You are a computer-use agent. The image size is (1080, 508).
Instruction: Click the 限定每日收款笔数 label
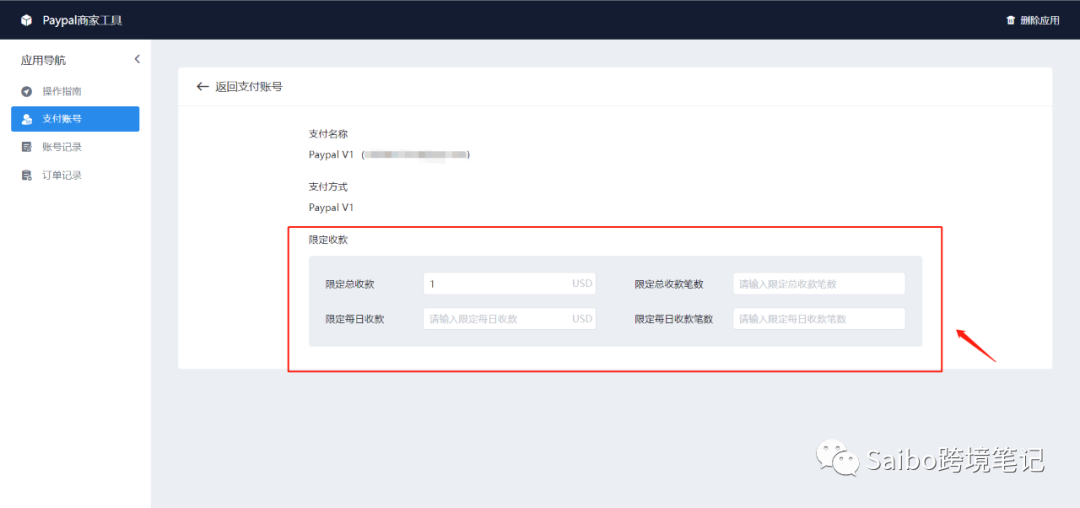point(674,319)
